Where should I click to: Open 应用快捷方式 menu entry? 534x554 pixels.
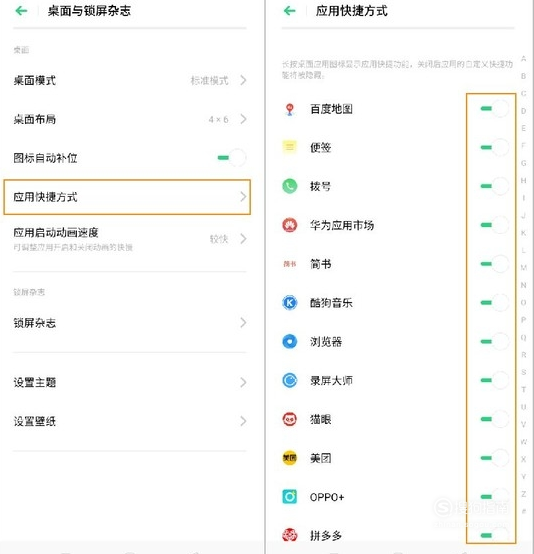coord(127,197)
